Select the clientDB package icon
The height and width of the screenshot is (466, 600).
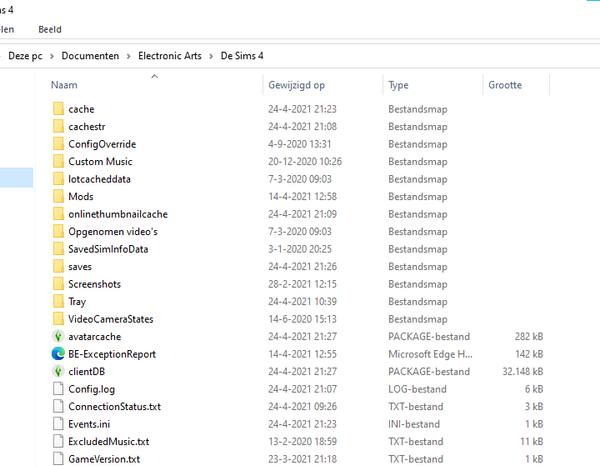pyautogui.click(x=58, y=371)
